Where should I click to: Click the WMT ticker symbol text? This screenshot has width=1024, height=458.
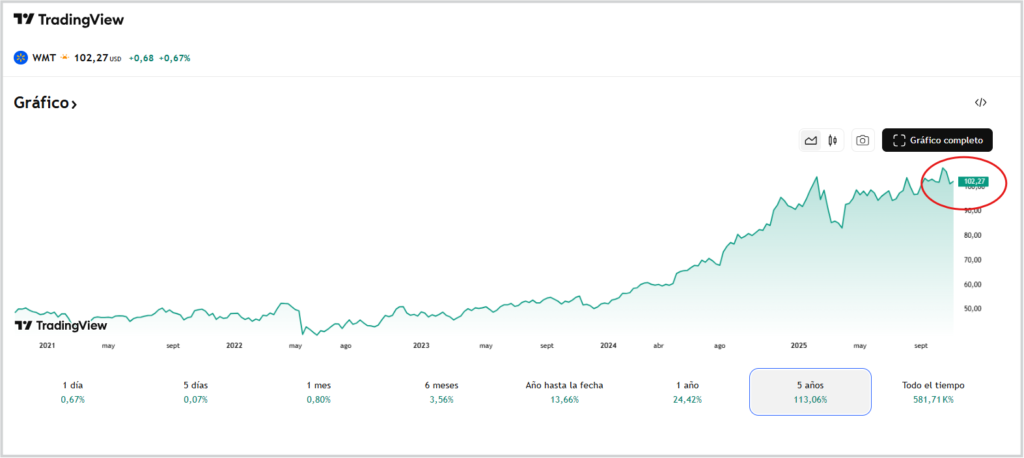pos(44,58)
